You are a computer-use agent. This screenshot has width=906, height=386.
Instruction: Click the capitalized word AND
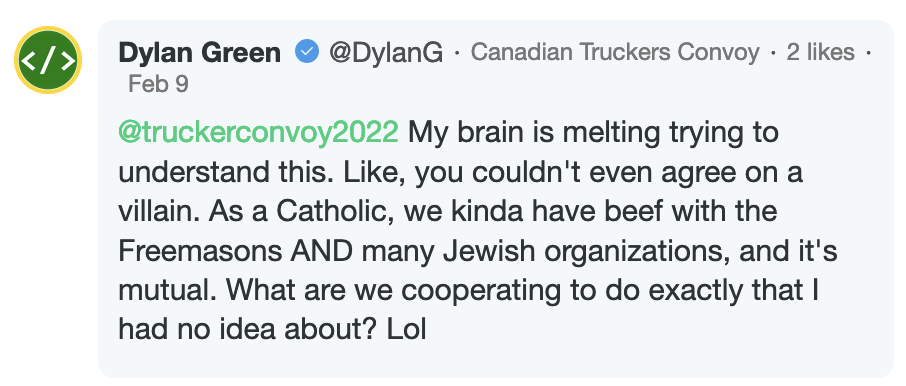coord(318,251)
